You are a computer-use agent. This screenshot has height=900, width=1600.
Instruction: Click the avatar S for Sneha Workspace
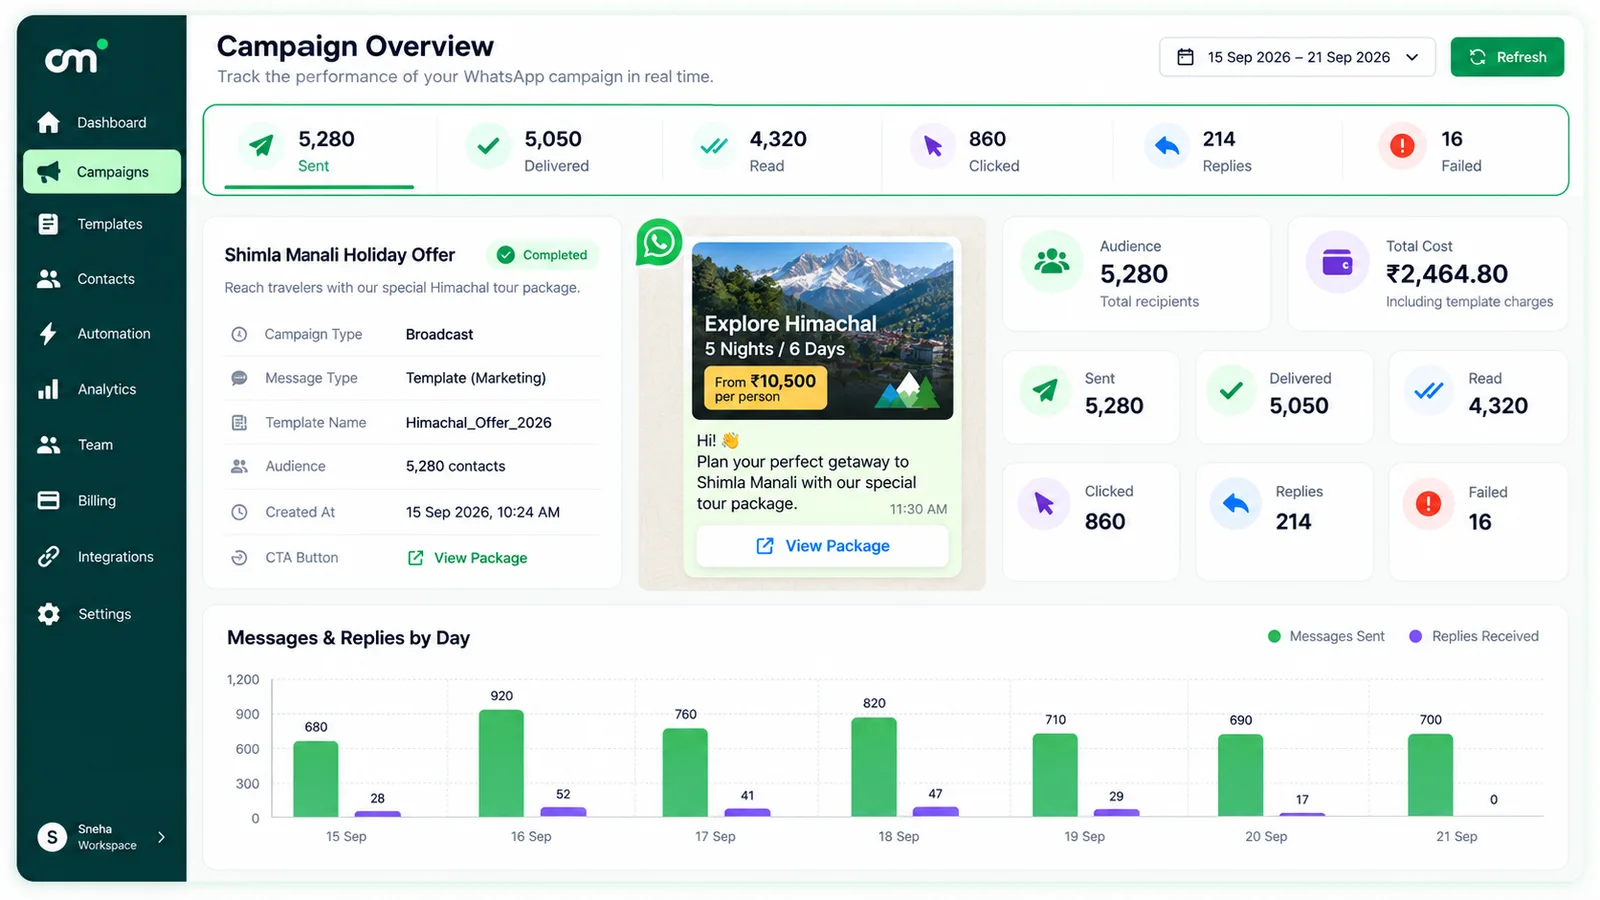click(52, 837)
